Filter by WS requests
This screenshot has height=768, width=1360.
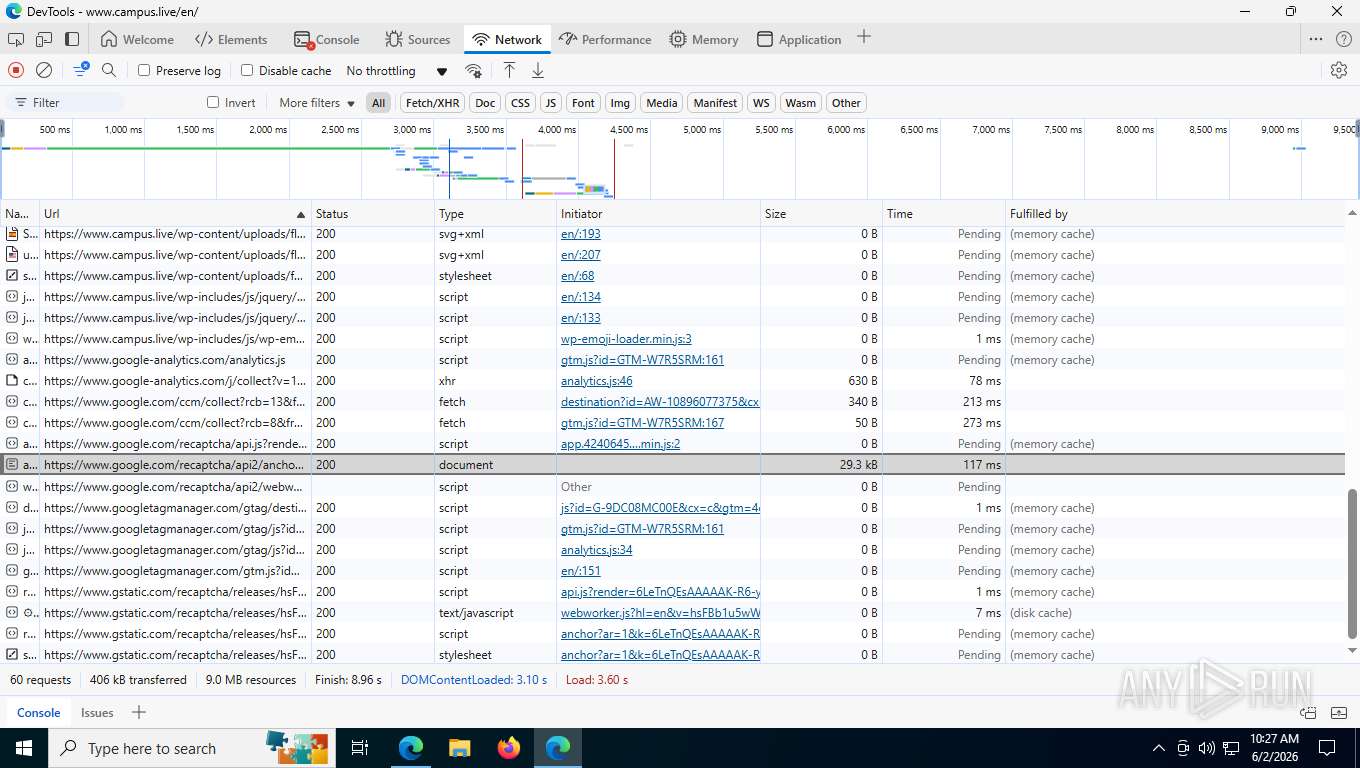click(762, 103)
